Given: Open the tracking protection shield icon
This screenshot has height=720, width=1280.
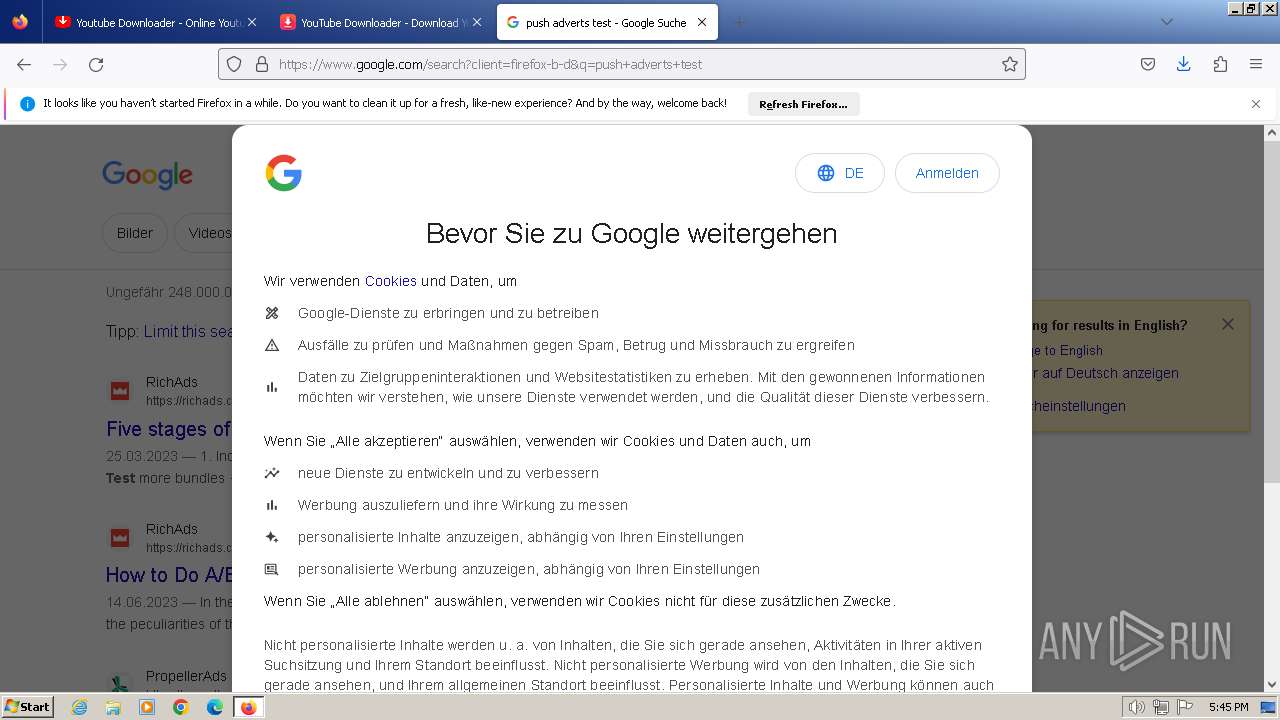Looking at the screenshot, I should tap(234, 64).
